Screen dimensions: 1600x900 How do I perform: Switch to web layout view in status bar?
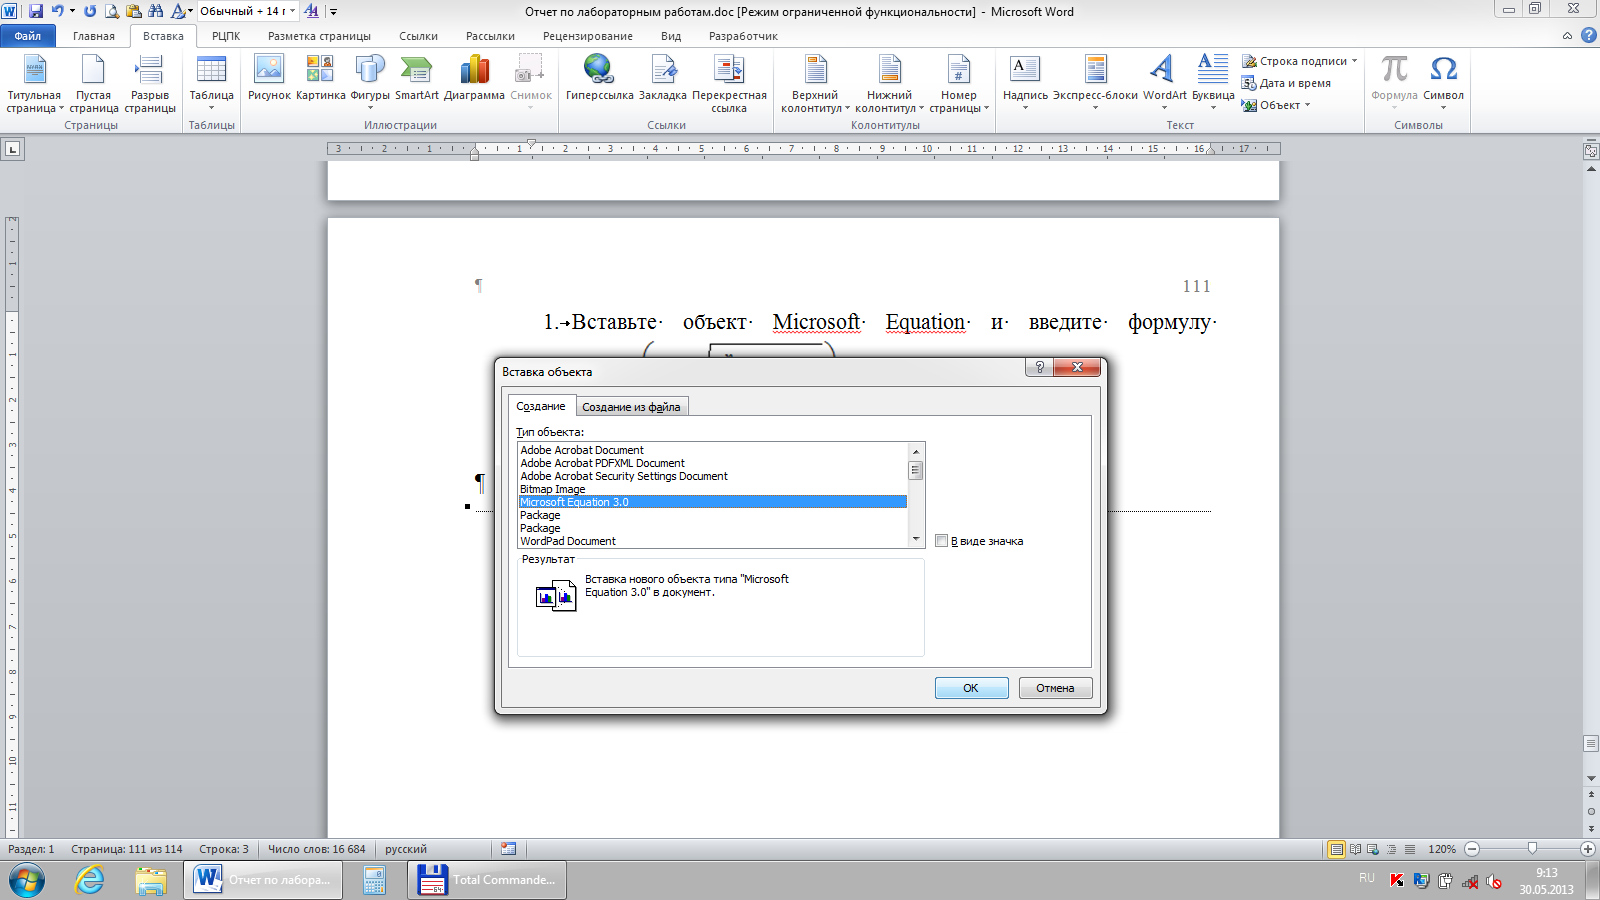pos(1373,849)
